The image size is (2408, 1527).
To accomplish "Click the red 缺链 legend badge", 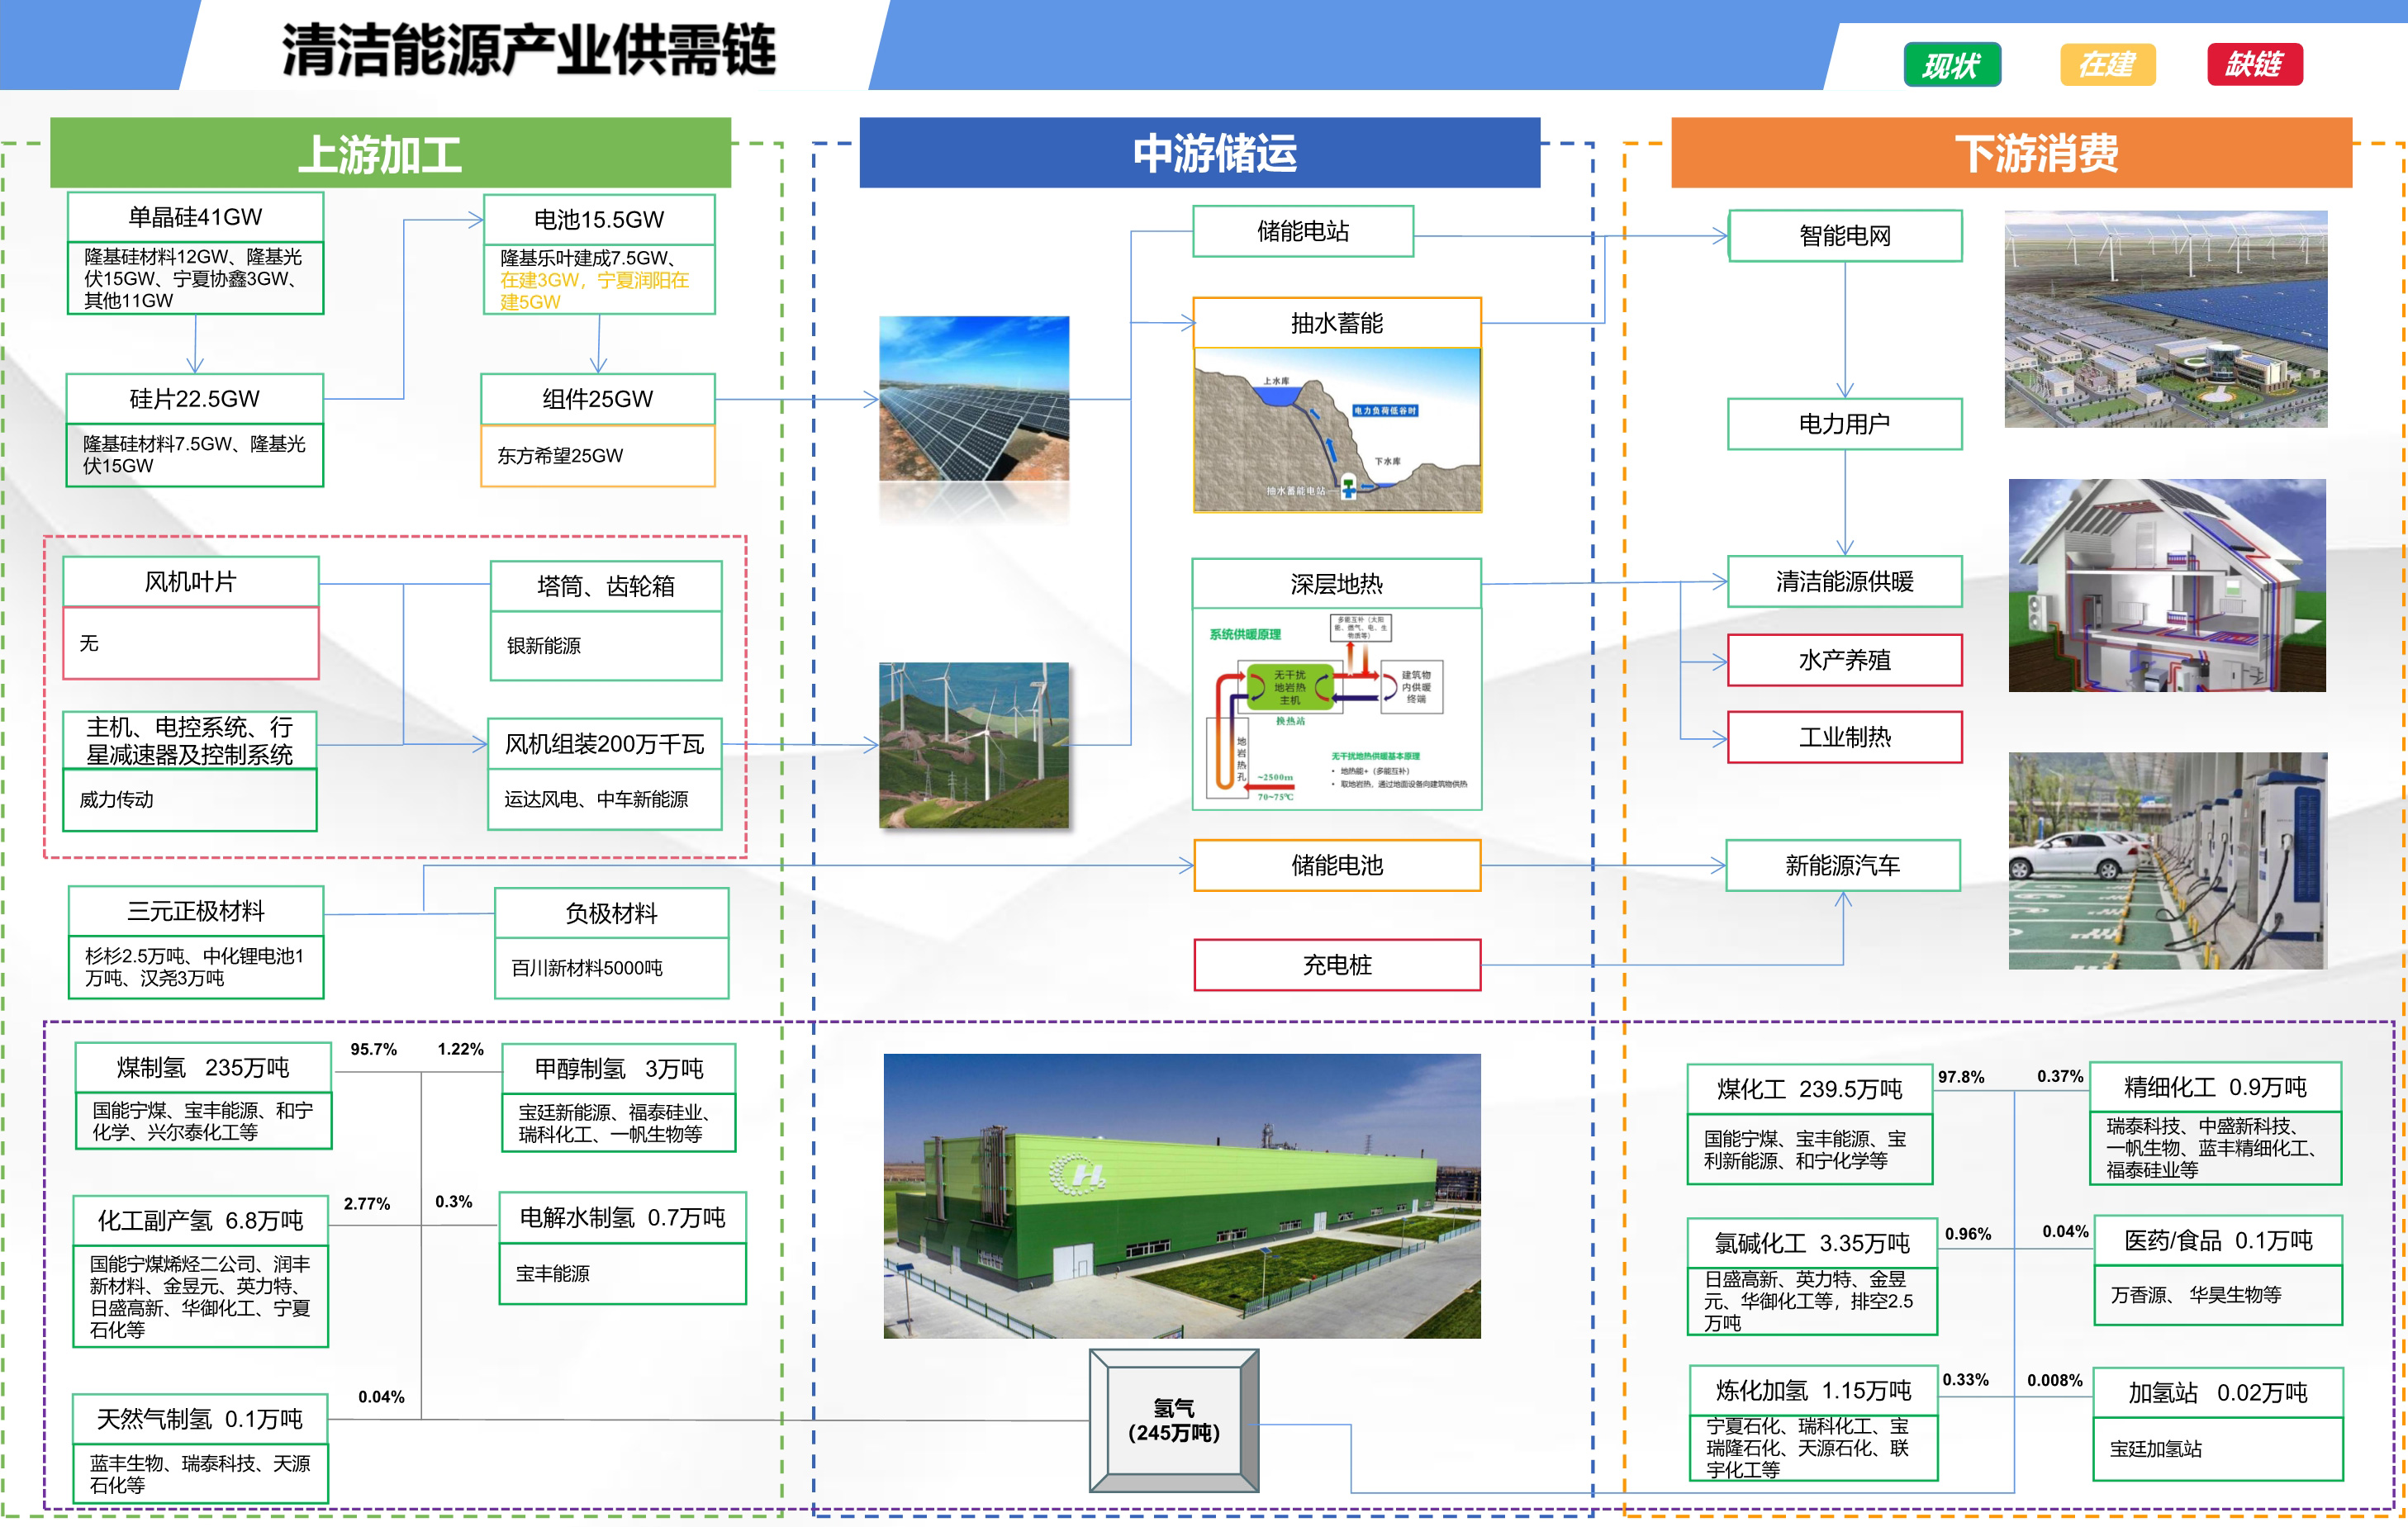I will tap(2254, 65).
